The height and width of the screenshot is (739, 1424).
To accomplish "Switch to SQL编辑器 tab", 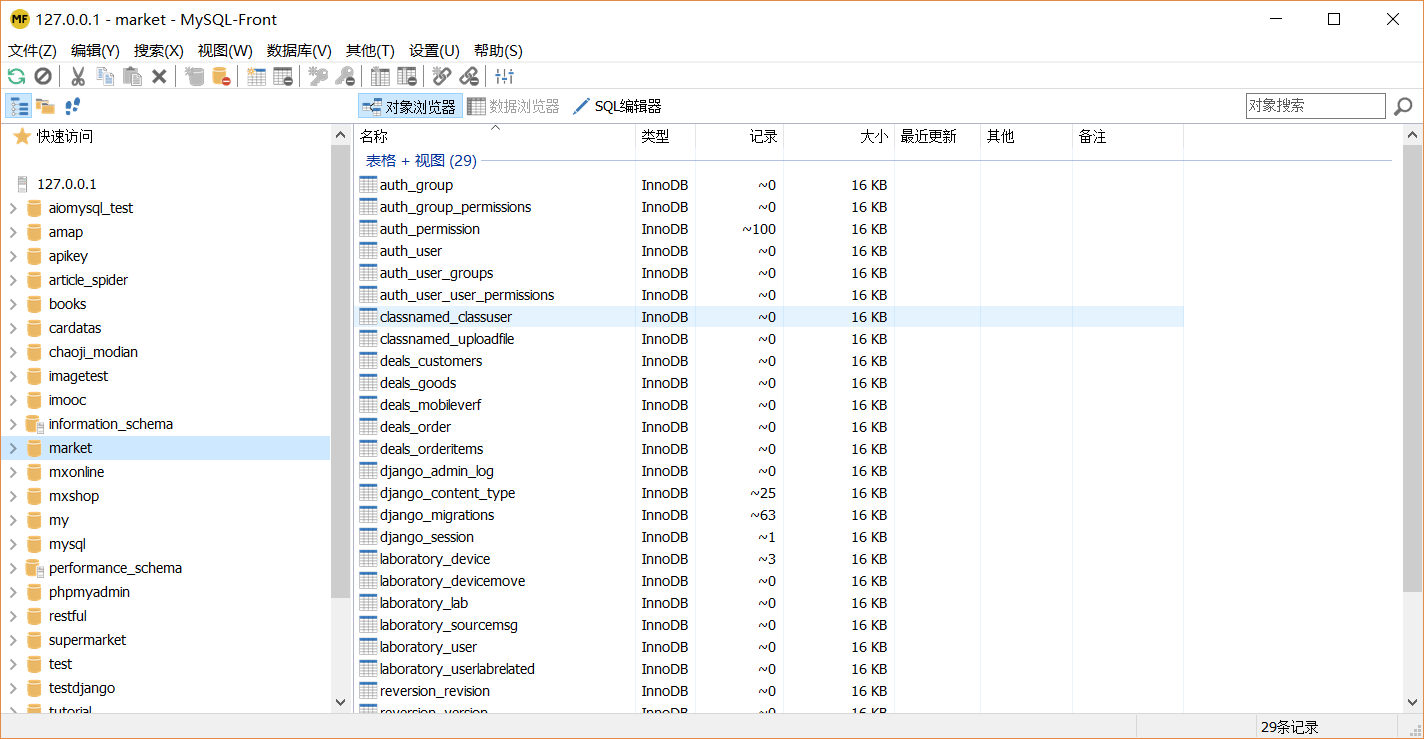I will pos(617,106).
